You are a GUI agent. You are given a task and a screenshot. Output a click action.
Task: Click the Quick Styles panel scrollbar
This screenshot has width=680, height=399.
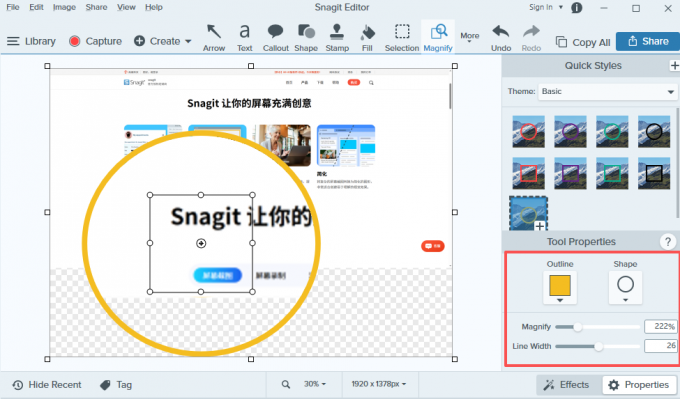678,163
